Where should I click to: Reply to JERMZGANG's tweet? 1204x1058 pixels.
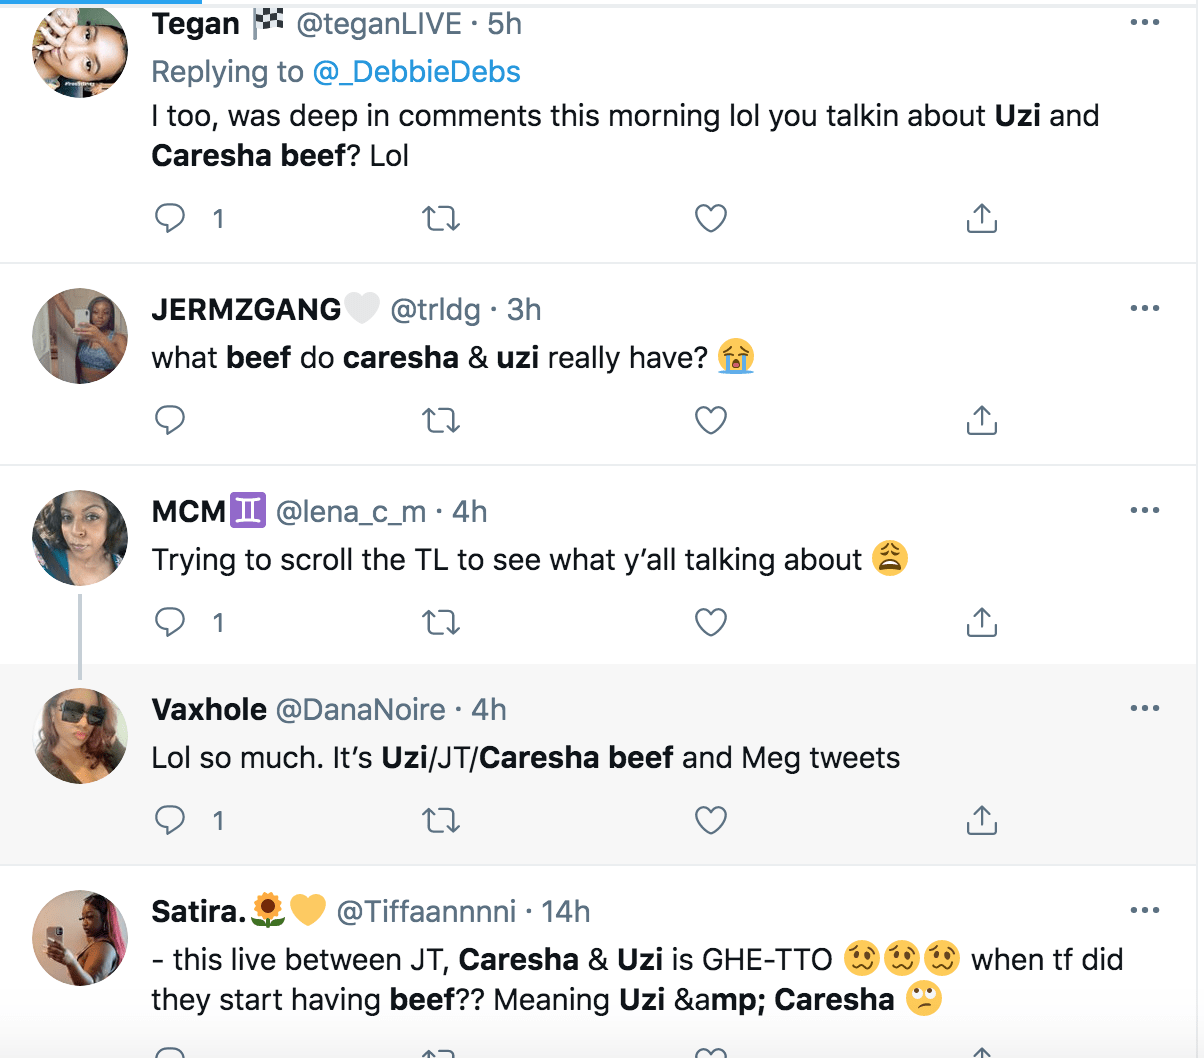[x=170, y=420]
